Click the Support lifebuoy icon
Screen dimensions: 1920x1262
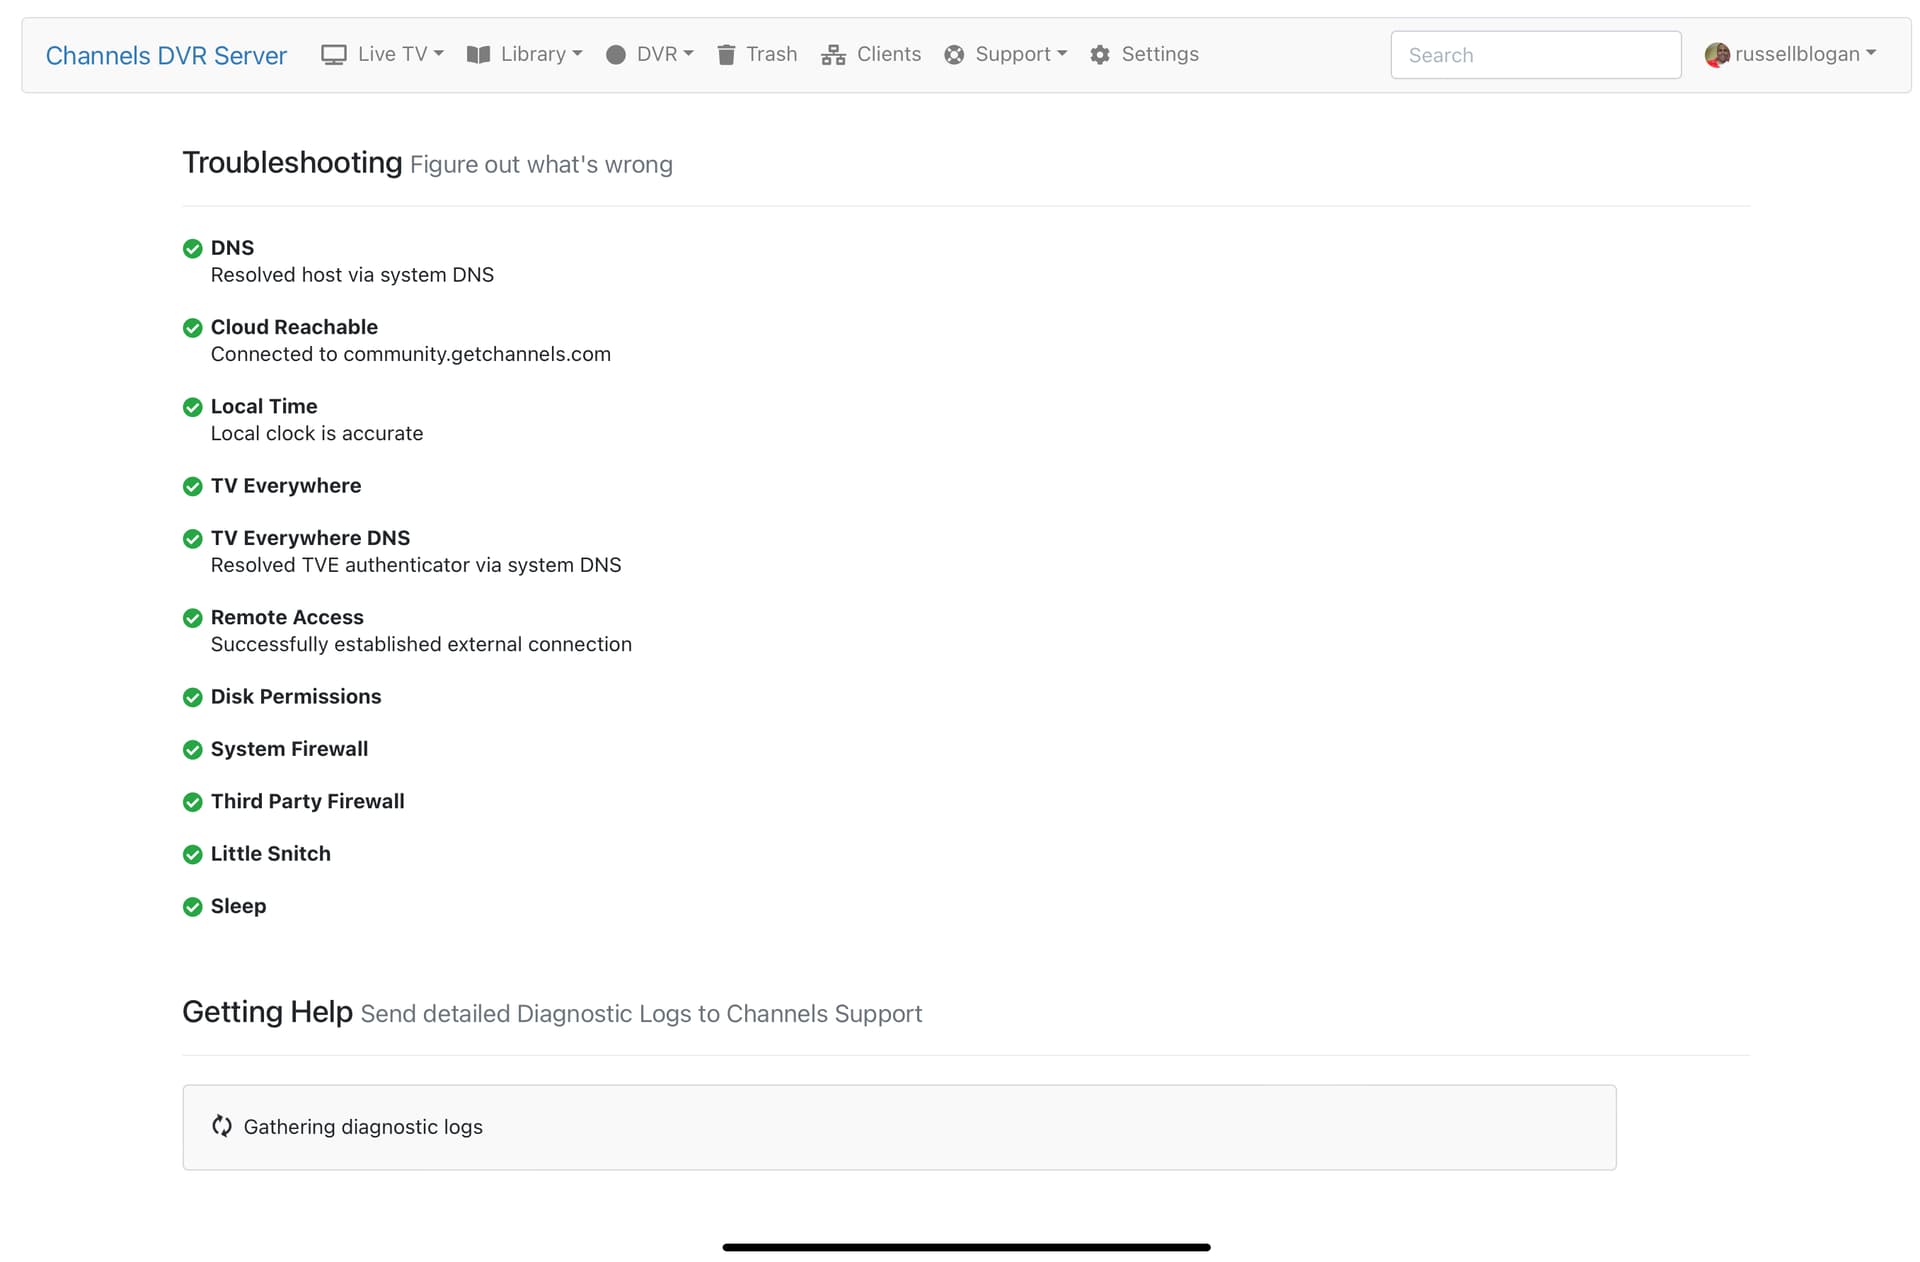tap(955, 55)
